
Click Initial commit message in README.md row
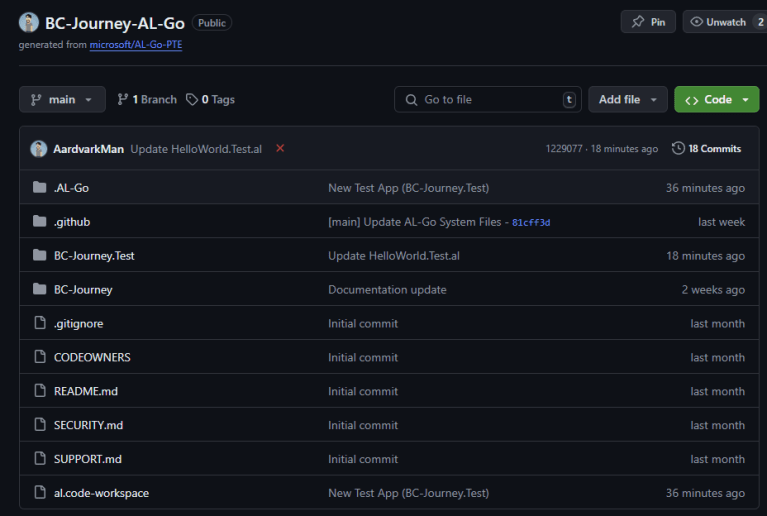[363, 391]
